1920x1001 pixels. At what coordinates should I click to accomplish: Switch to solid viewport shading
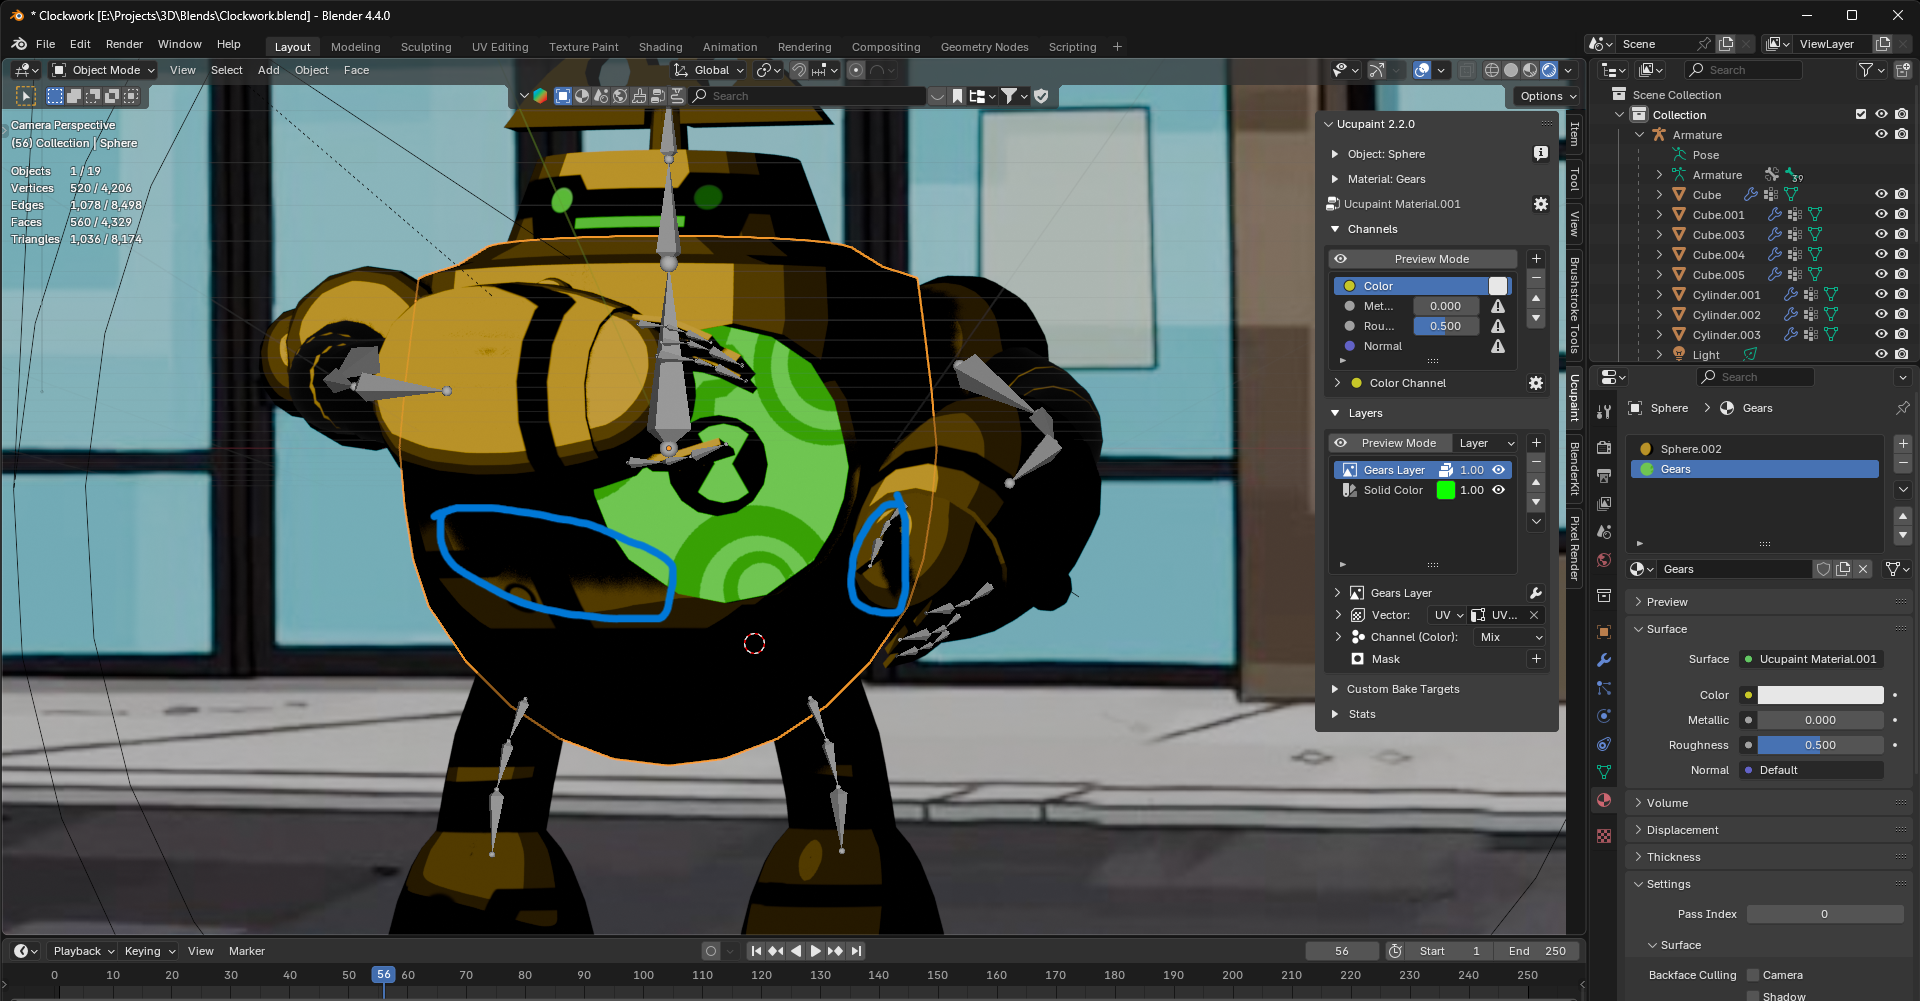coord(1511,70)
